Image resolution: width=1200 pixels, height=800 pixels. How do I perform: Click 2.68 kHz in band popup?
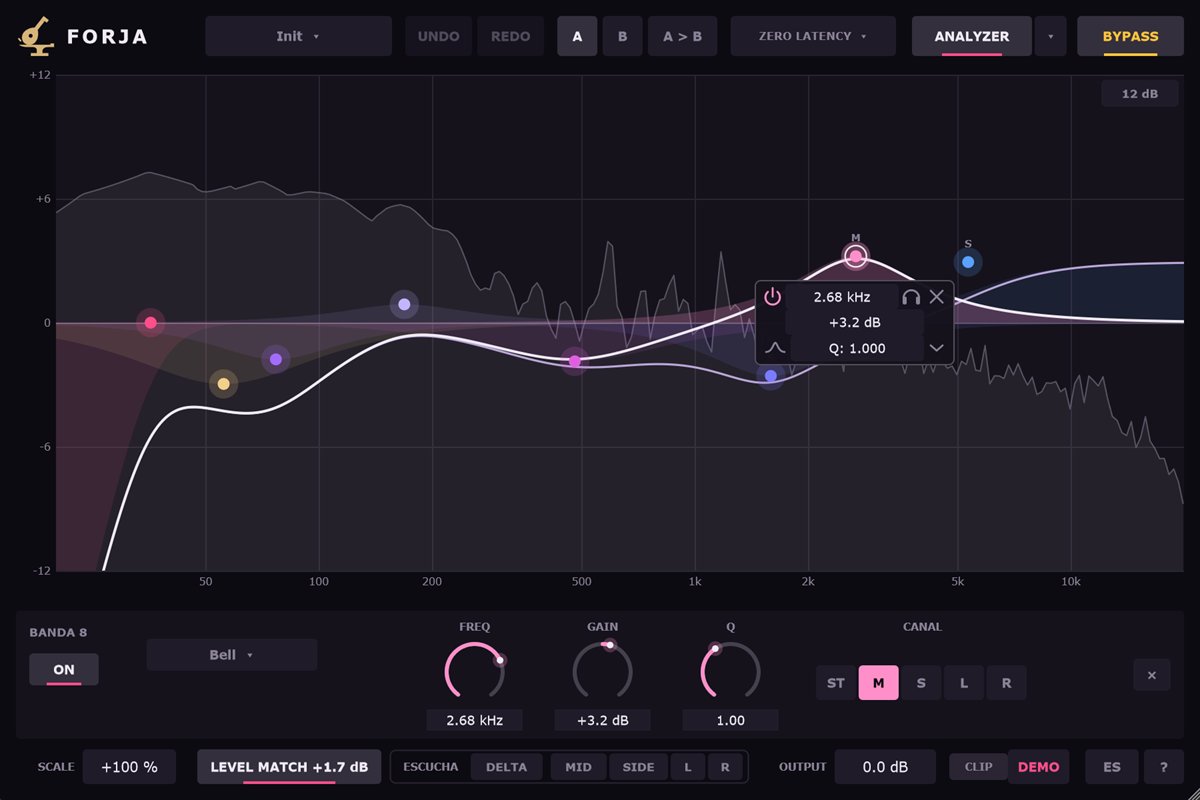click(x=841, y=296)
